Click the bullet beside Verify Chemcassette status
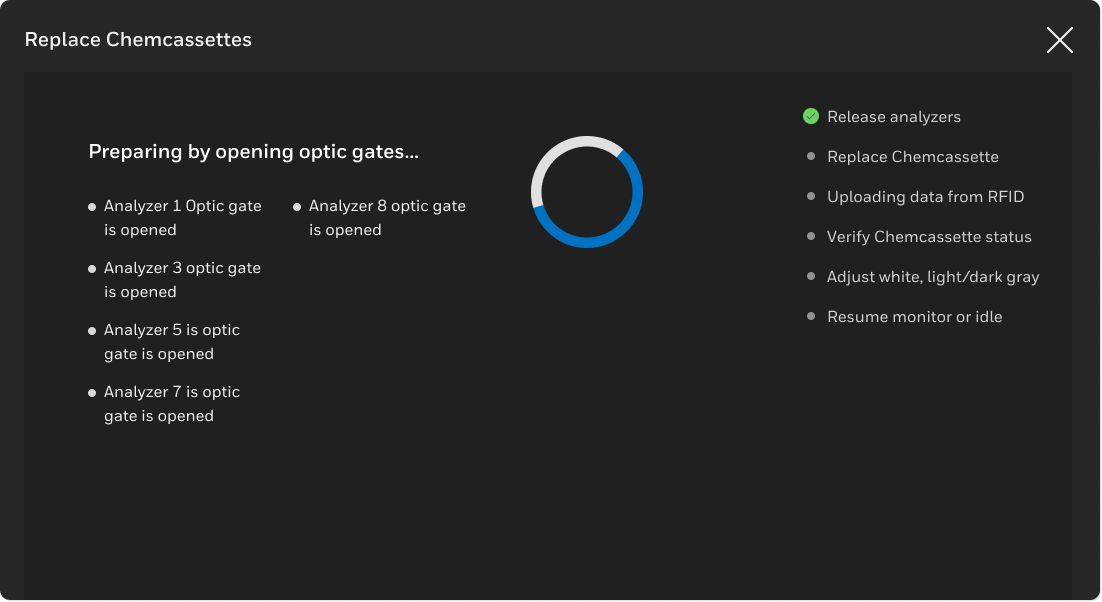This screenshot has width=1102, height=602. [x=811, y=236]
